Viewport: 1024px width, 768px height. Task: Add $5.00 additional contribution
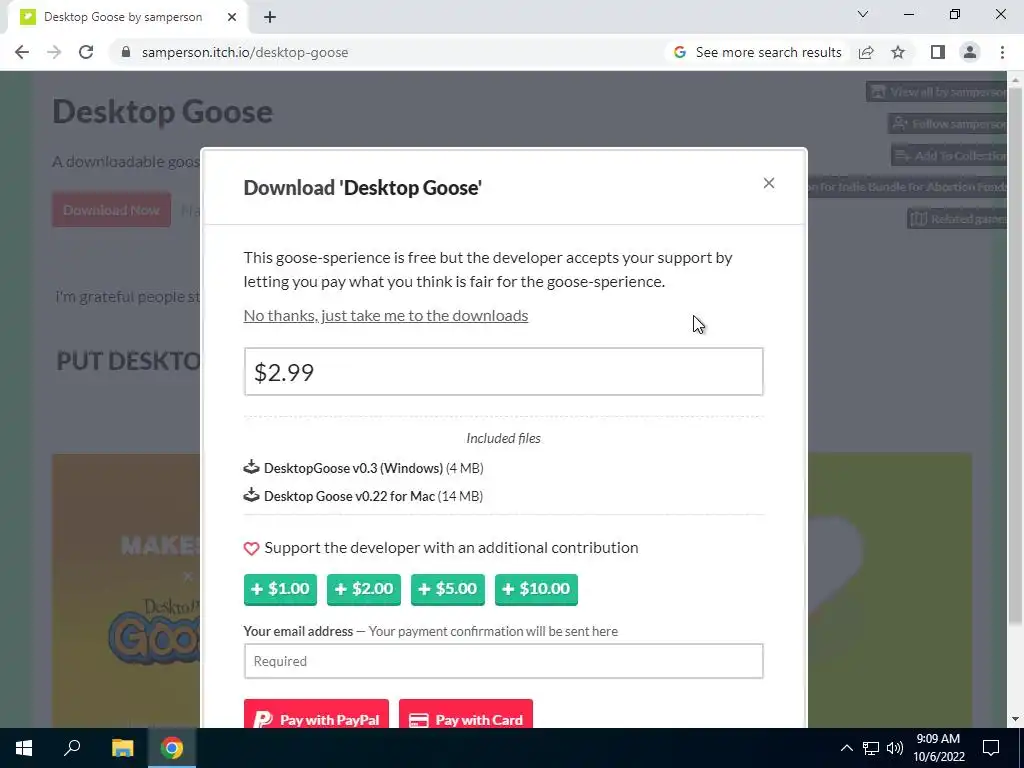pyautogui.click(x=447, y=589)
